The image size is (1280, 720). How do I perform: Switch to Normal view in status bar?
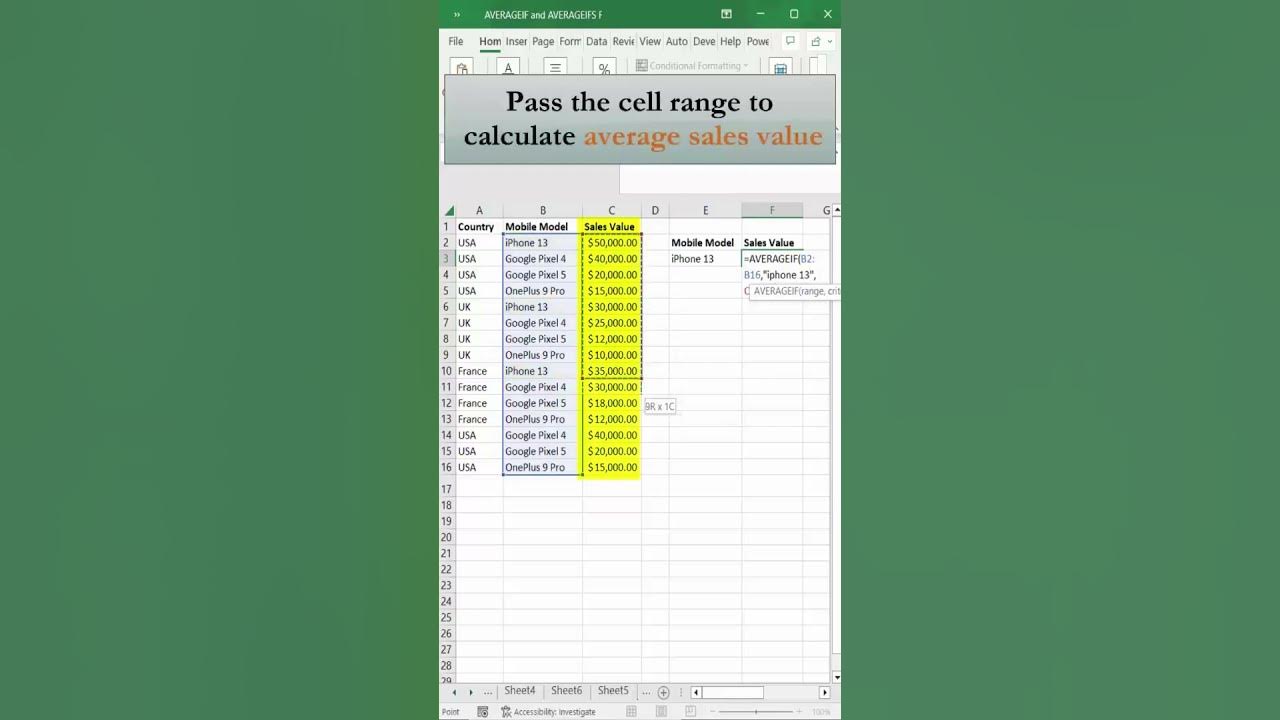pos(631,712)
